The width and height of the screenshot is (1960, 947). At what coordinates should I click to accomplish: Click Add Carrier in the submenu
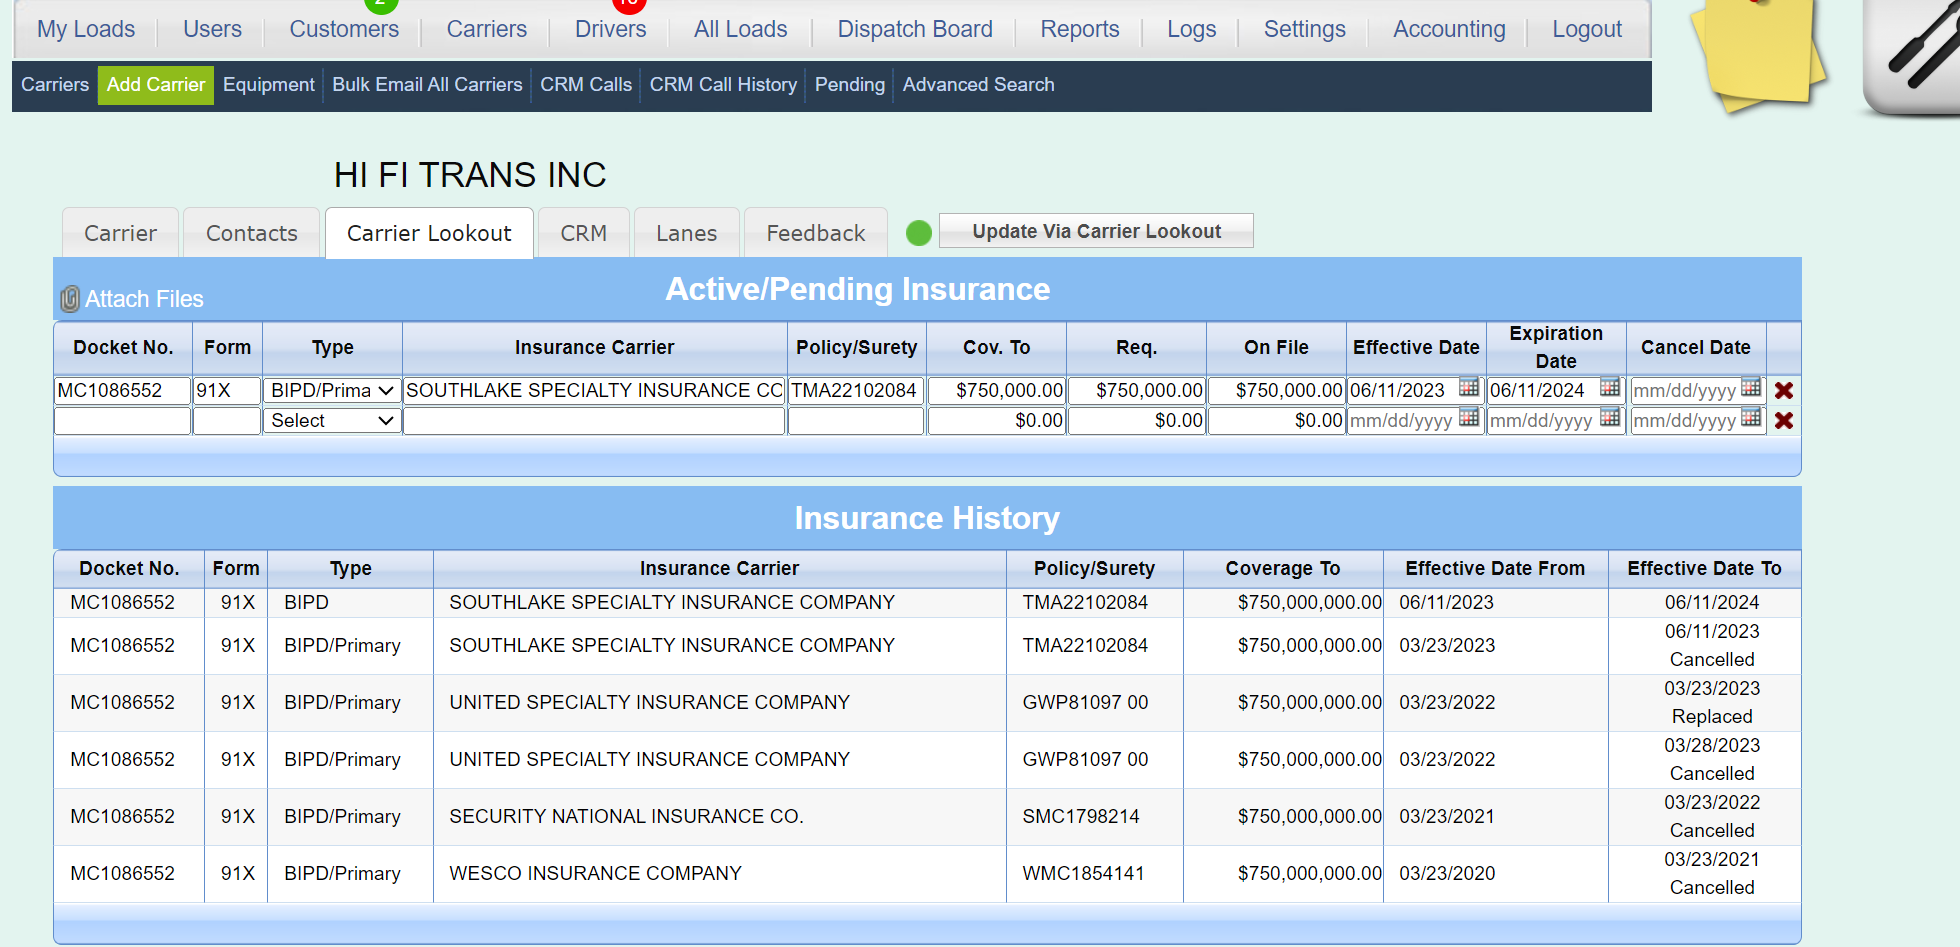(x=156, y=85)
